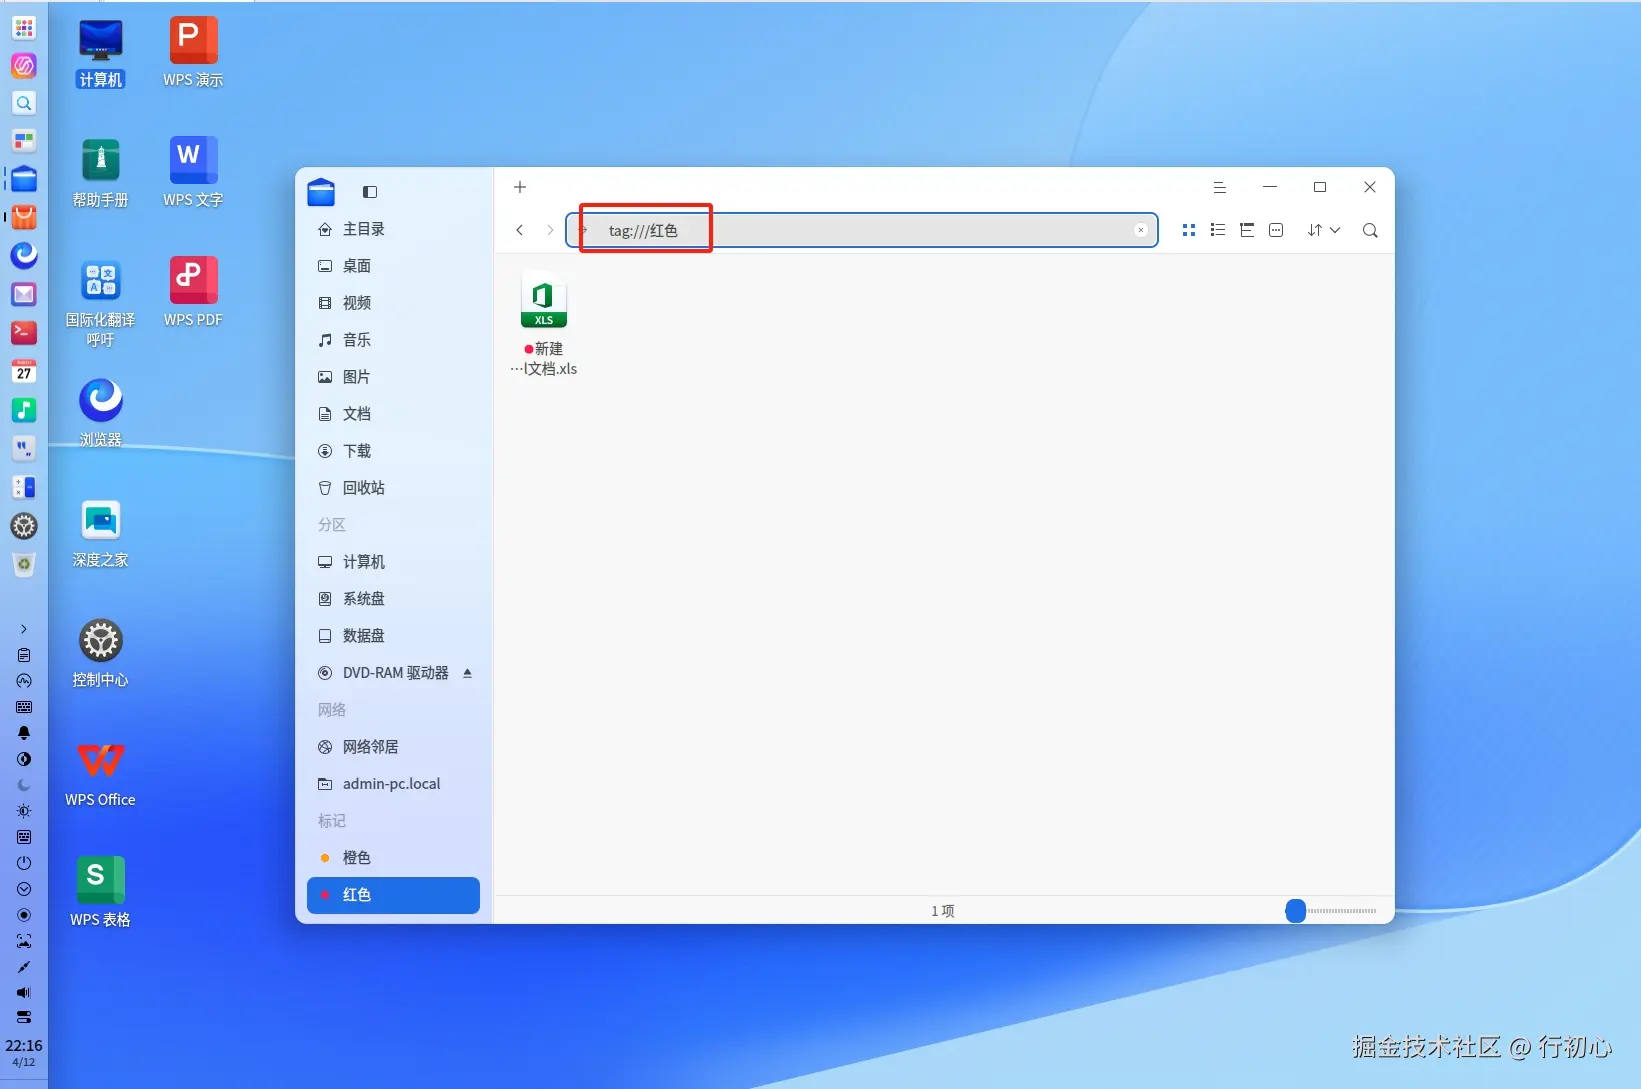The image size is (1641, 1089).
Task: Switch to tree view
Action: [x=1246, y=230]
